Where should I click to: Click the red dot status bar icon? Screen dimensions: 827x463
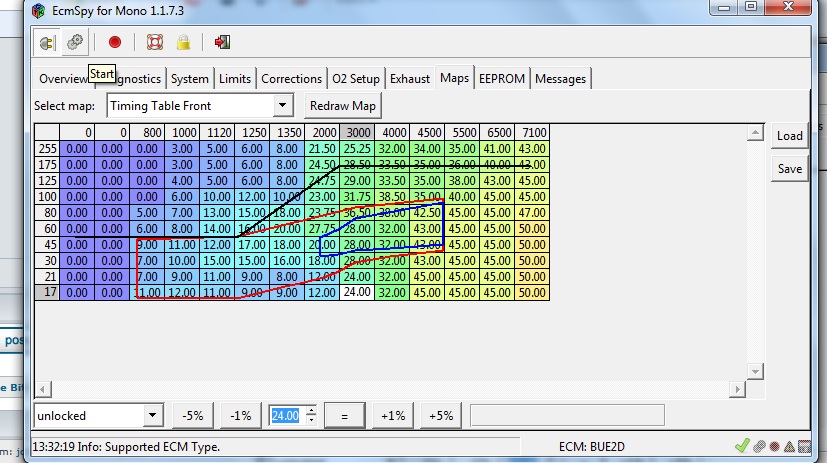click(774, 447)
